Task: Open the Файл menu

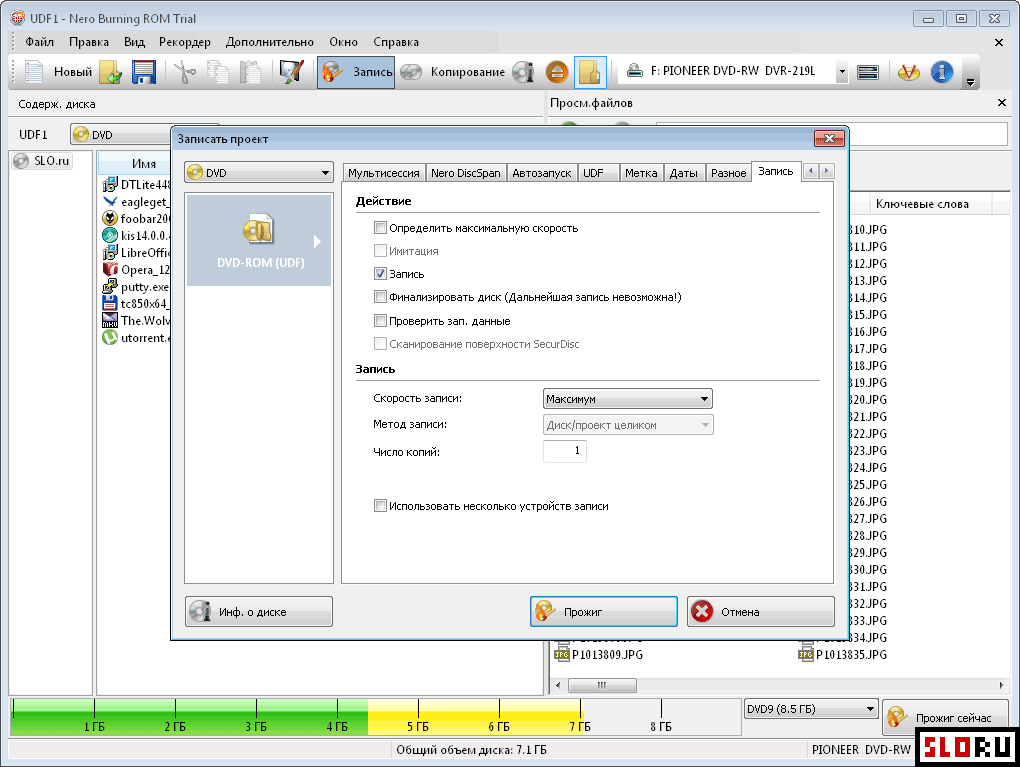Action: [40, 42]
